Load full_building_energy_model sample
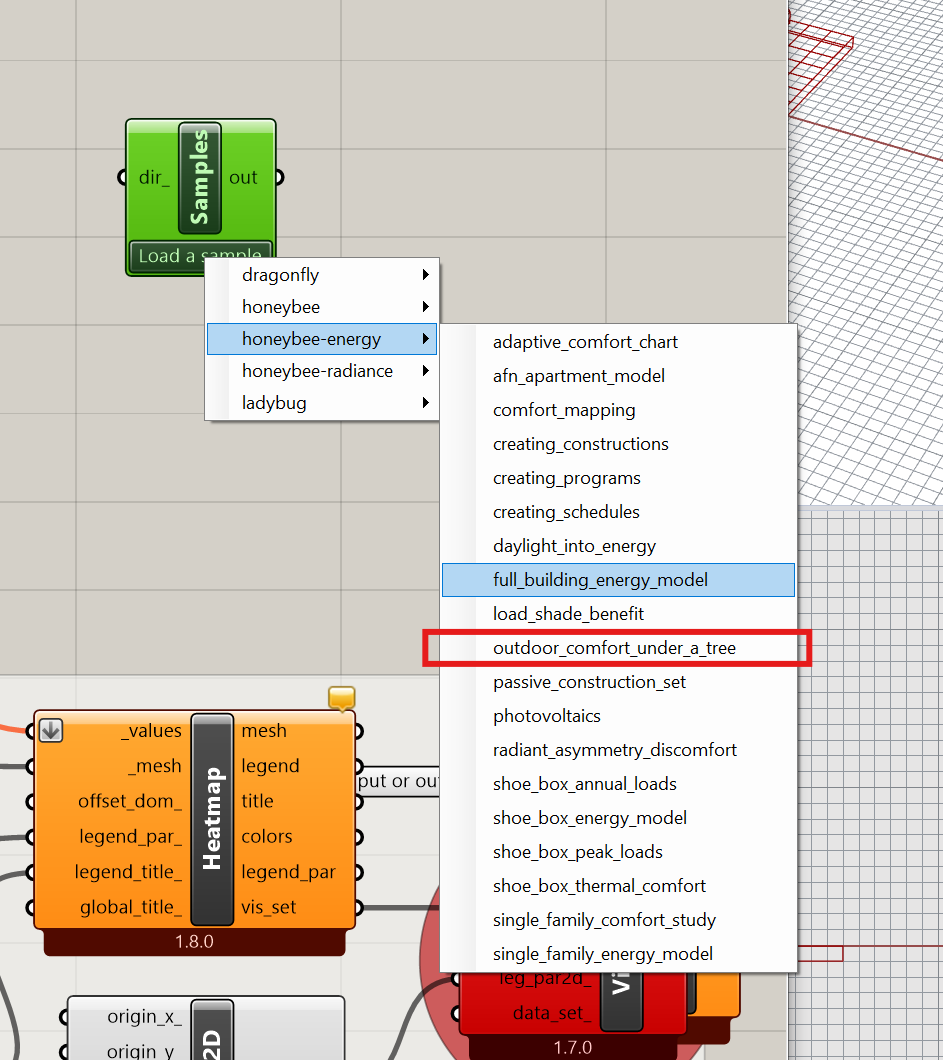Screen dimensions: 943x1060 tap(618, 580)
